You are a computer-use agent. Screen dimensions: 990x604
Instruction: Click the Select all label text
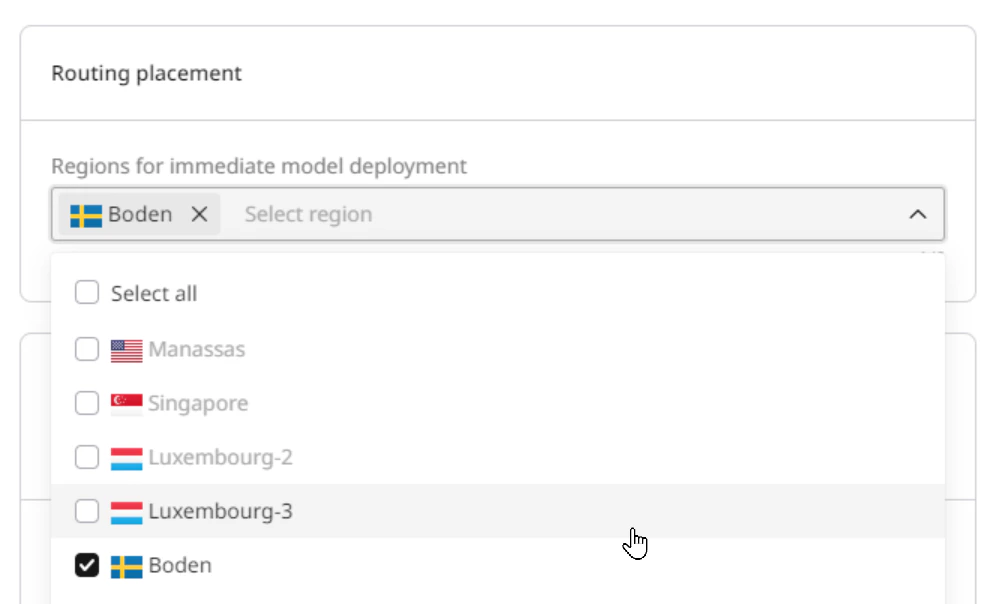point(155,293)
